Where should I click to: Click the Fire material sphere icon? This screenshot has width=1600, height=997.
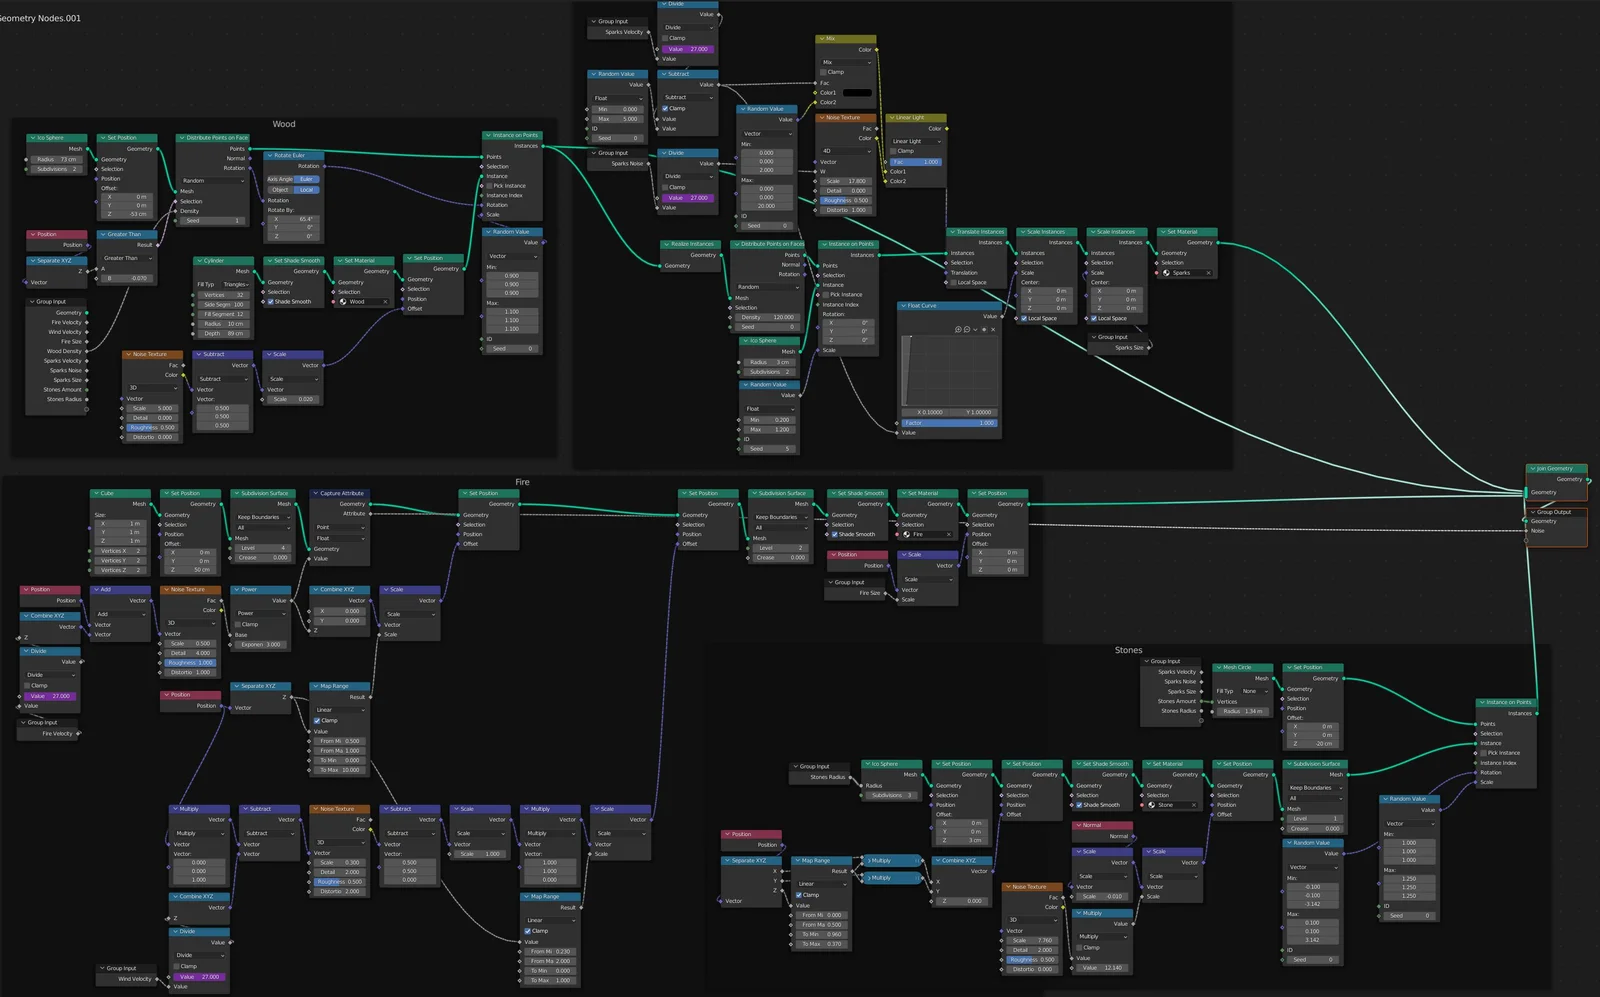coord(907,534)
